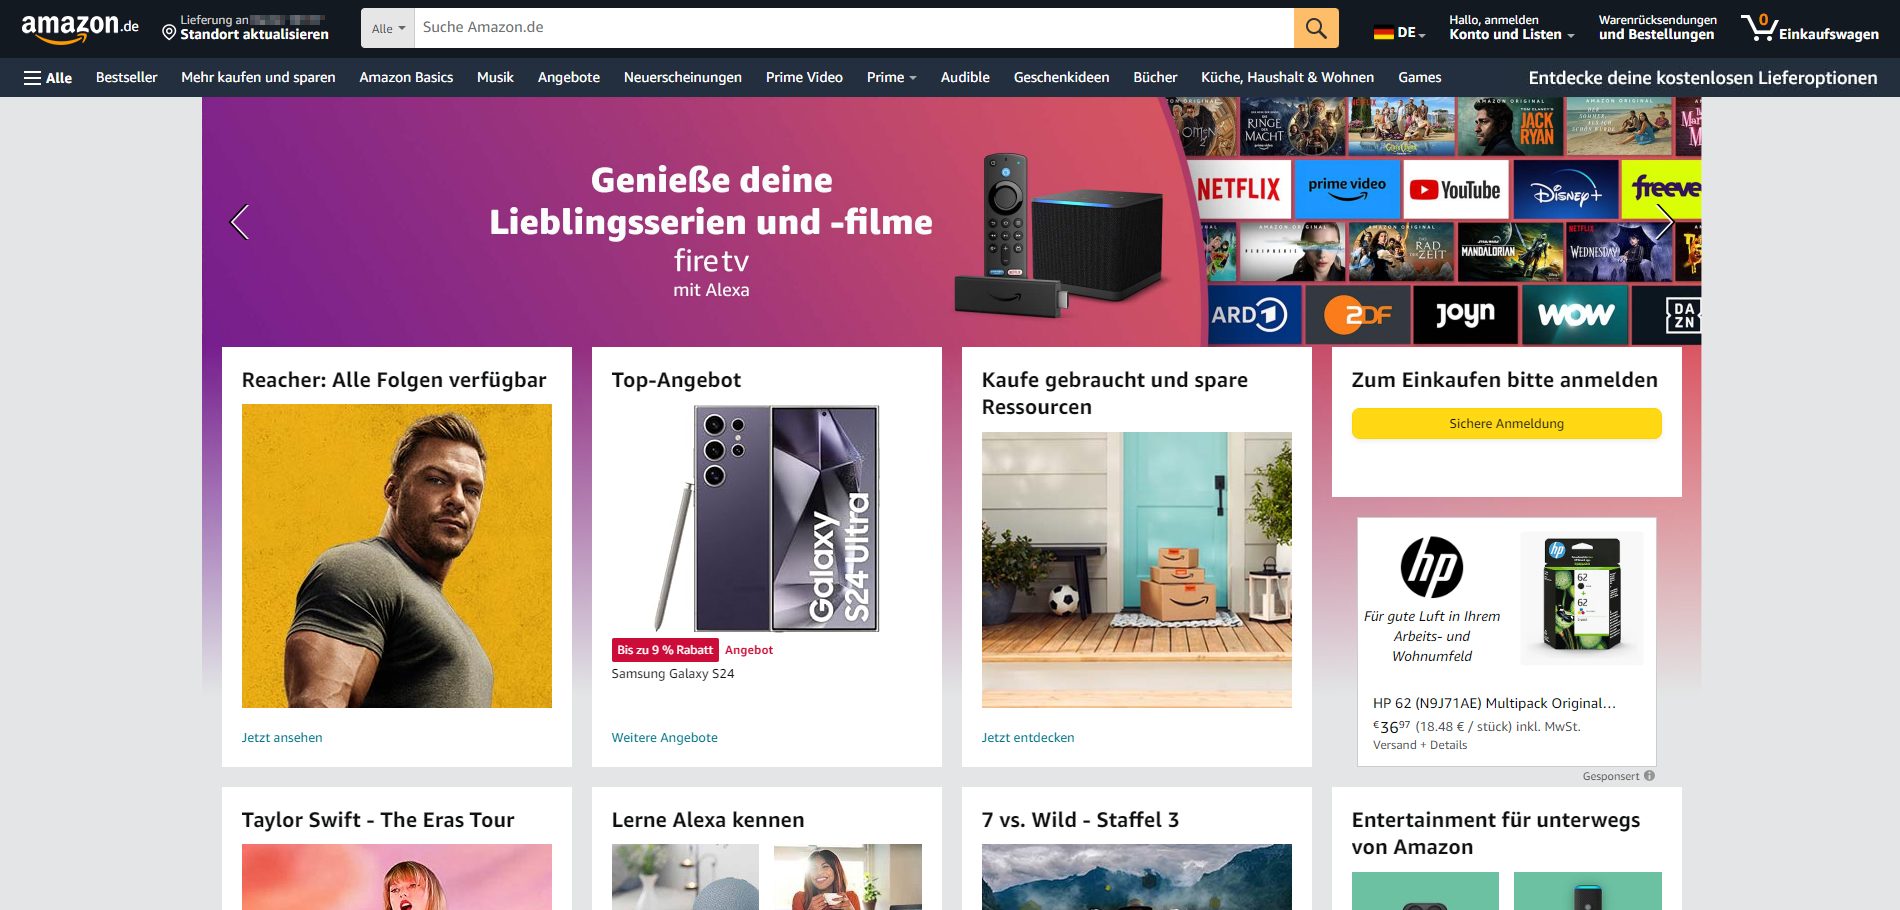The width and height of the screenshot is (1900, 910).
Task: Open Angebote in navigation bar
Action: (568, 78)
